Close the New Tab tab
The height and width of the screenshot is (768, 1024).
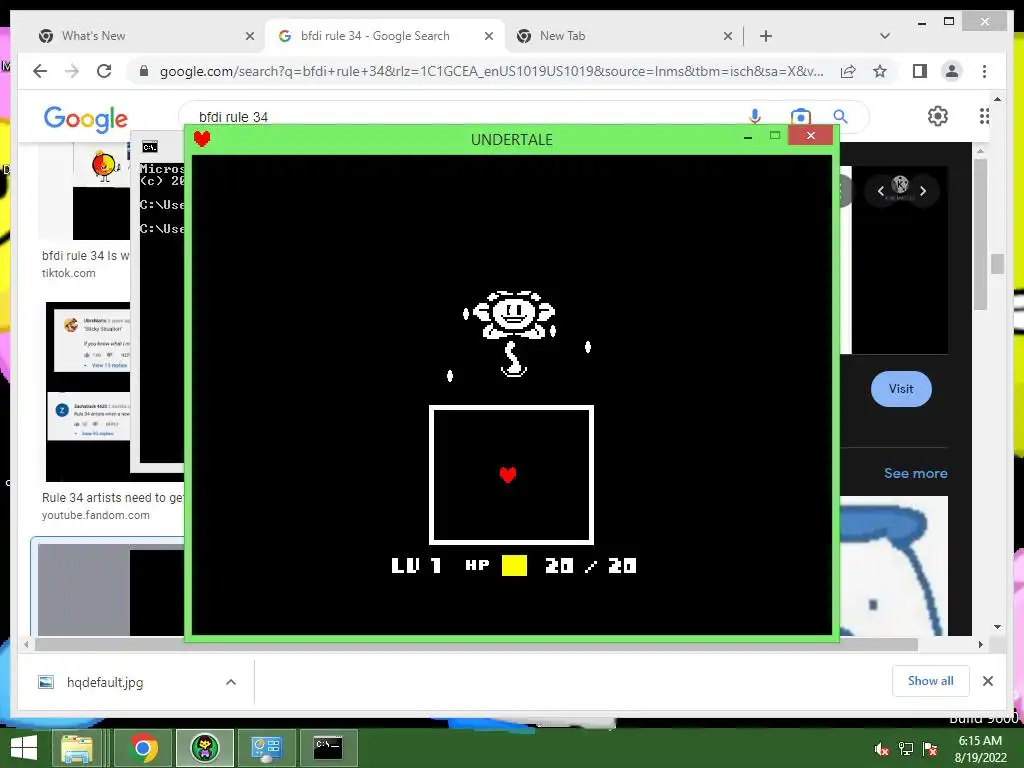pos(728,36)
